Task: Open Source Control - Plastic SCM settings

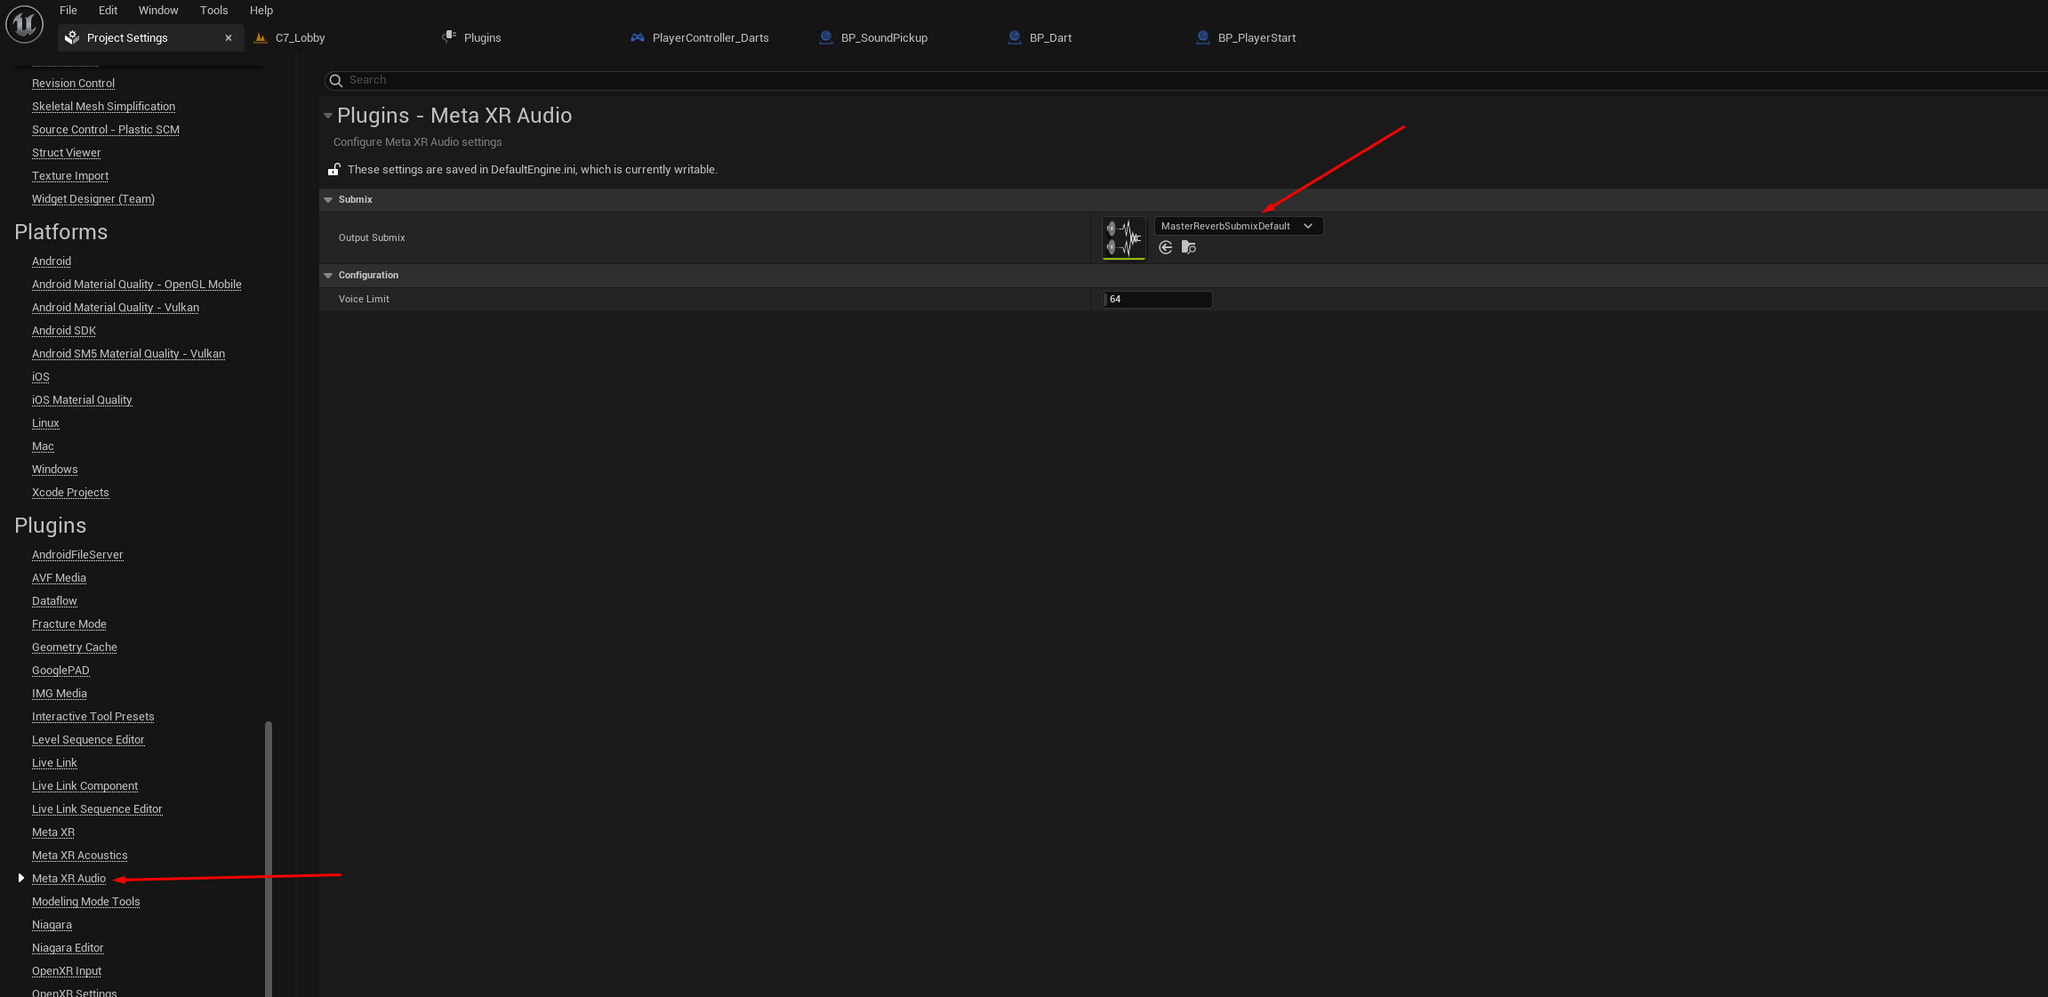Action: pyautogui.click(x=105, y=130)
